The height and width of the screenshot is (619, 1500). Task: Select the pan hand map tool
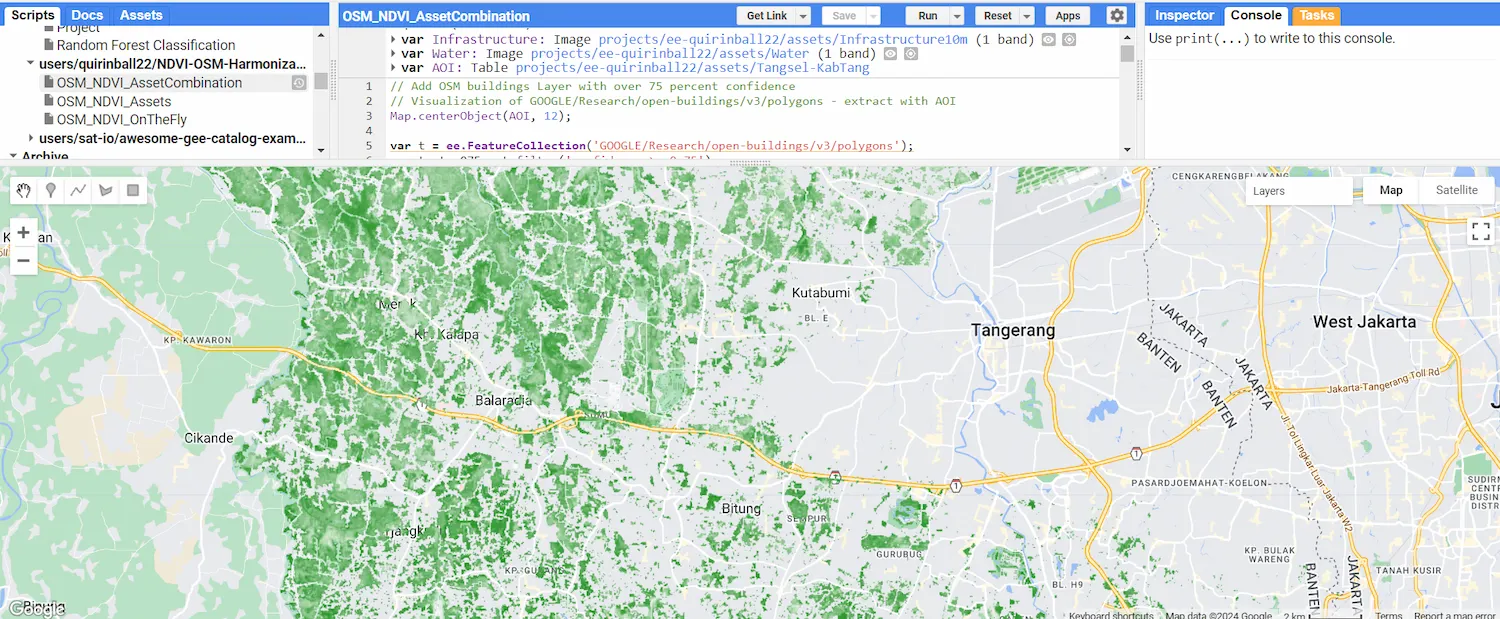(24, 190)
